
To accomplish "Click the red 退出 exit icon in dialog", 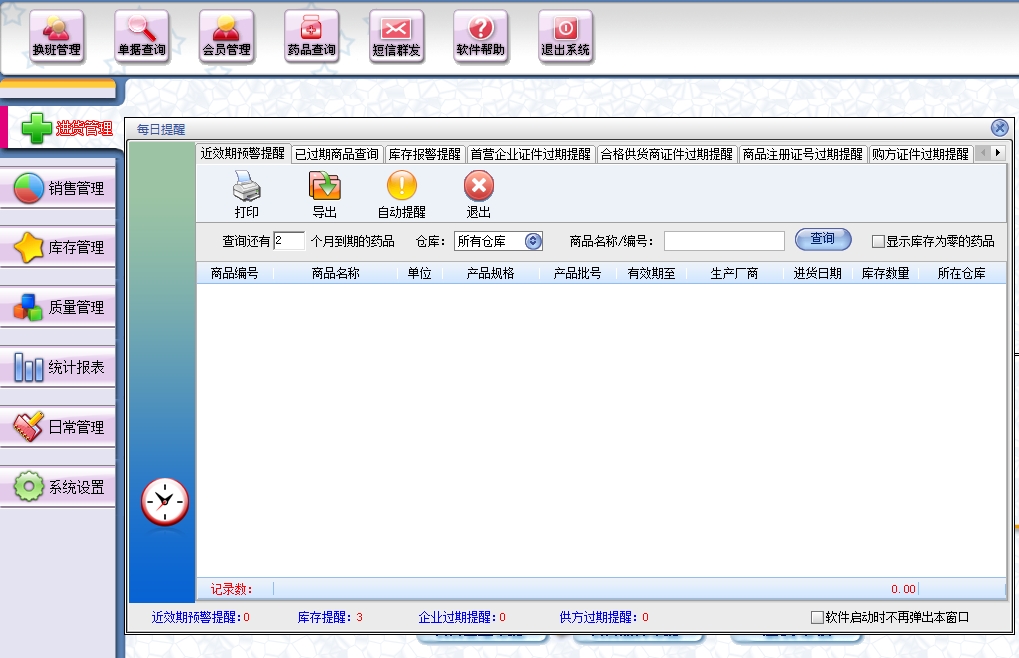I will pyautogui.click(x=479, y=194).
